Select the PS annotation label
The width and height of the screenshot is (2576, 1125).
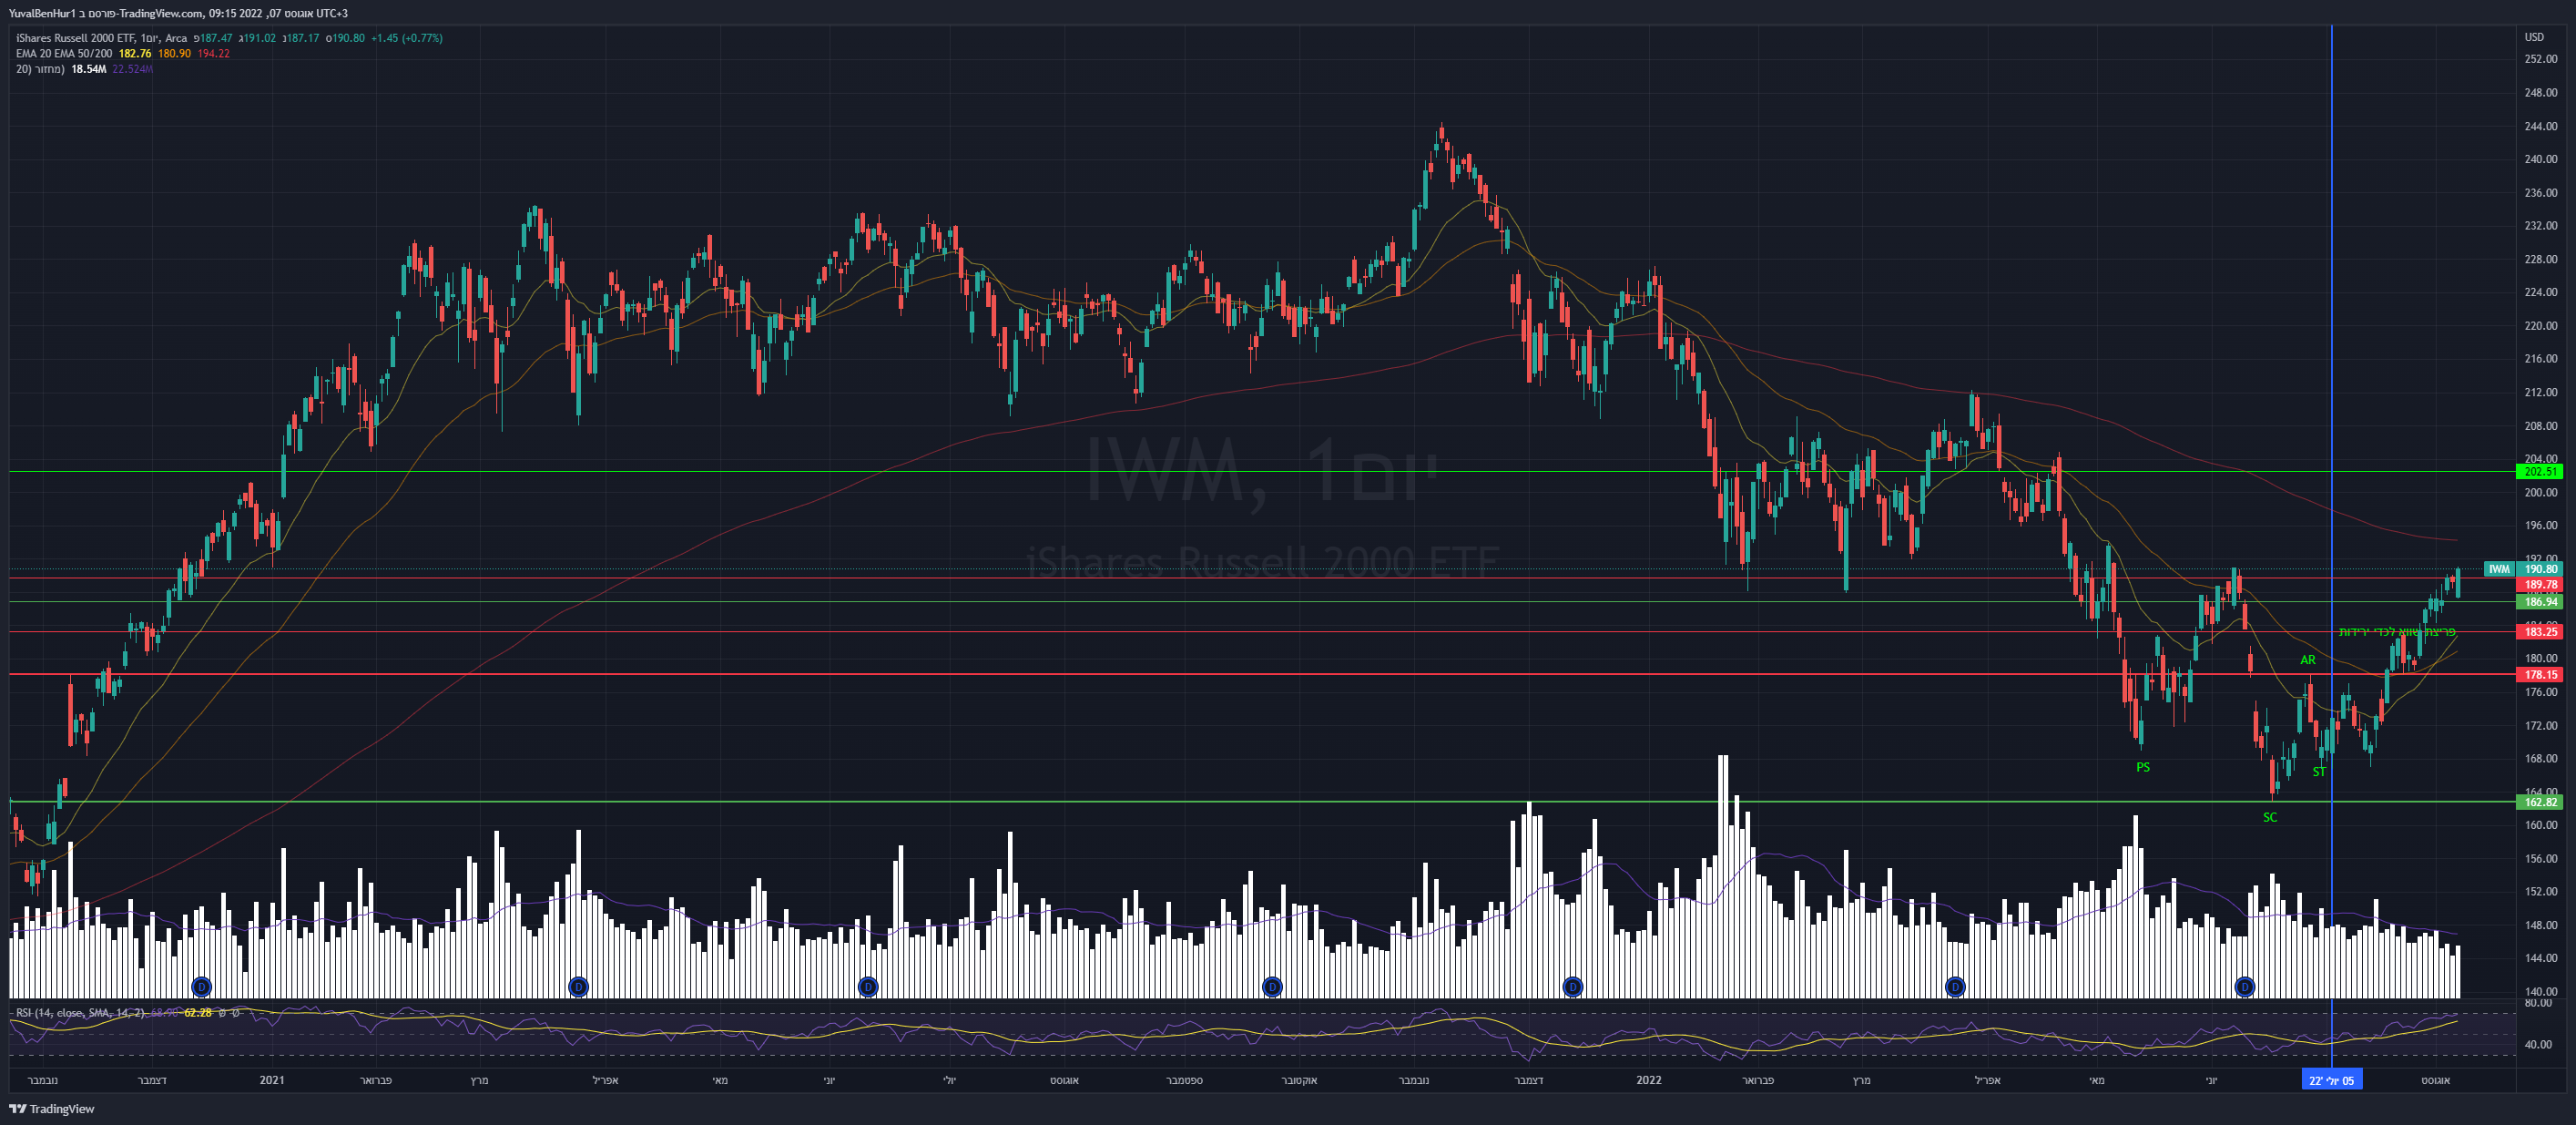pos(2143,768)
